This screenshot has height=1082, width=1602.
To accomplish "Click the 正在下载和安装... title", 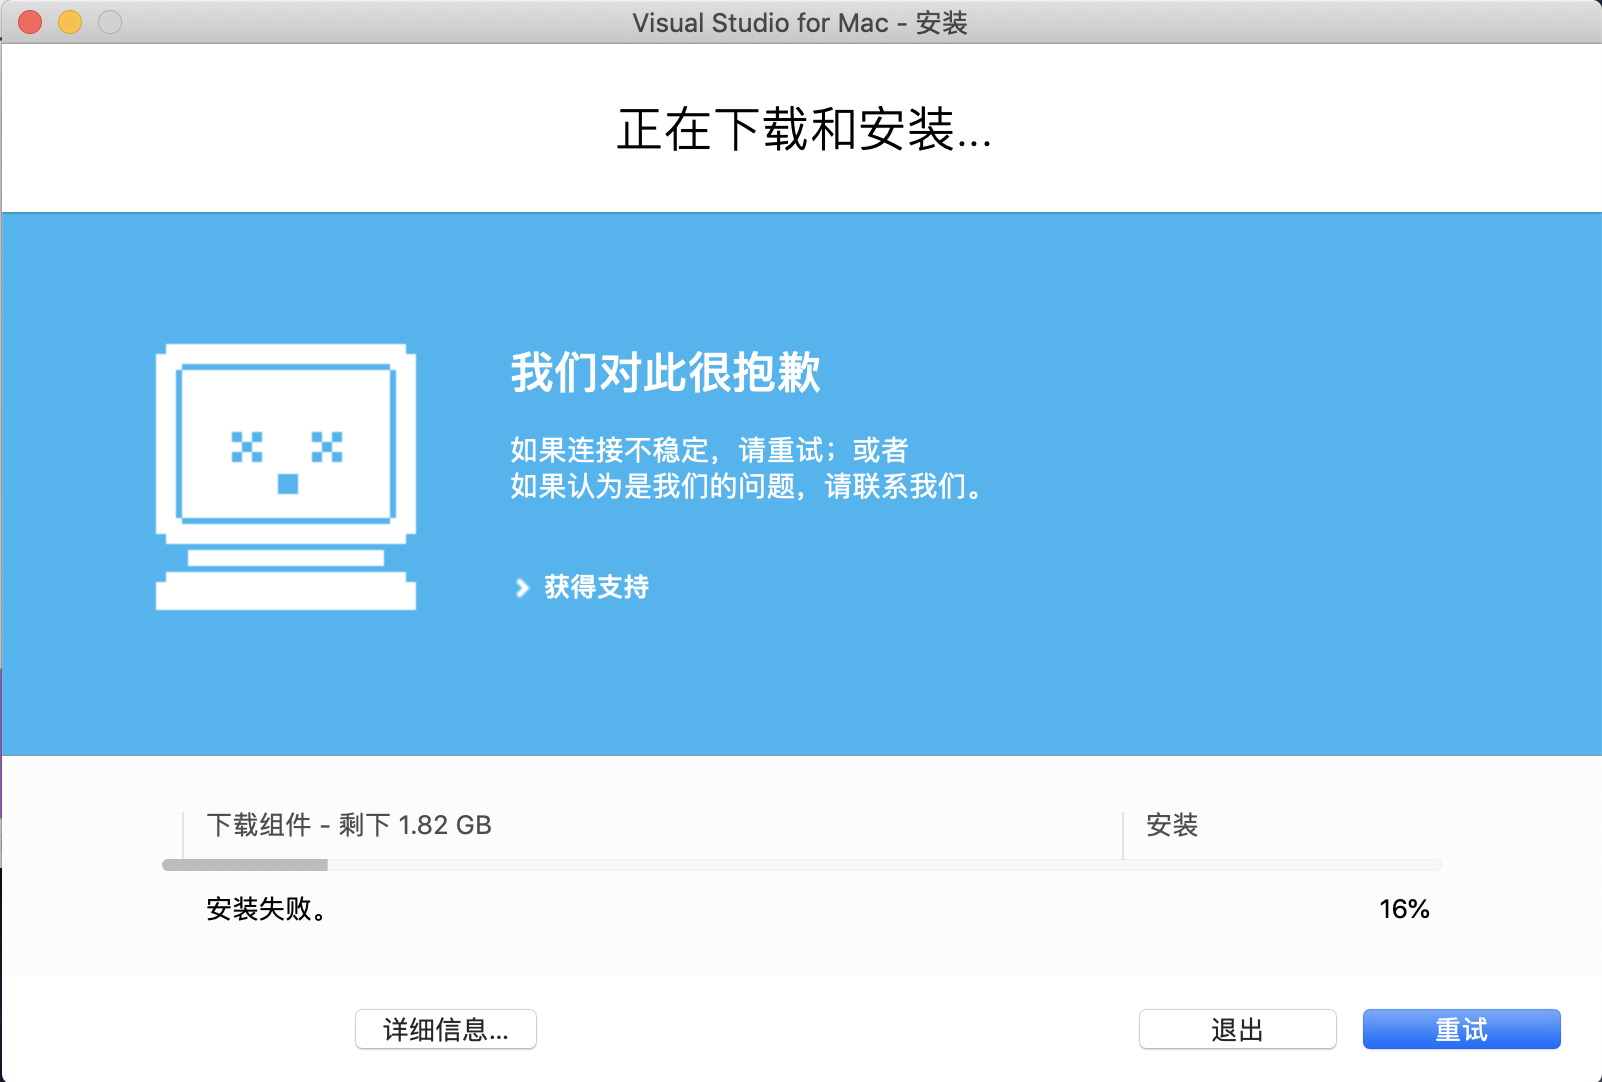I will 804,130.
